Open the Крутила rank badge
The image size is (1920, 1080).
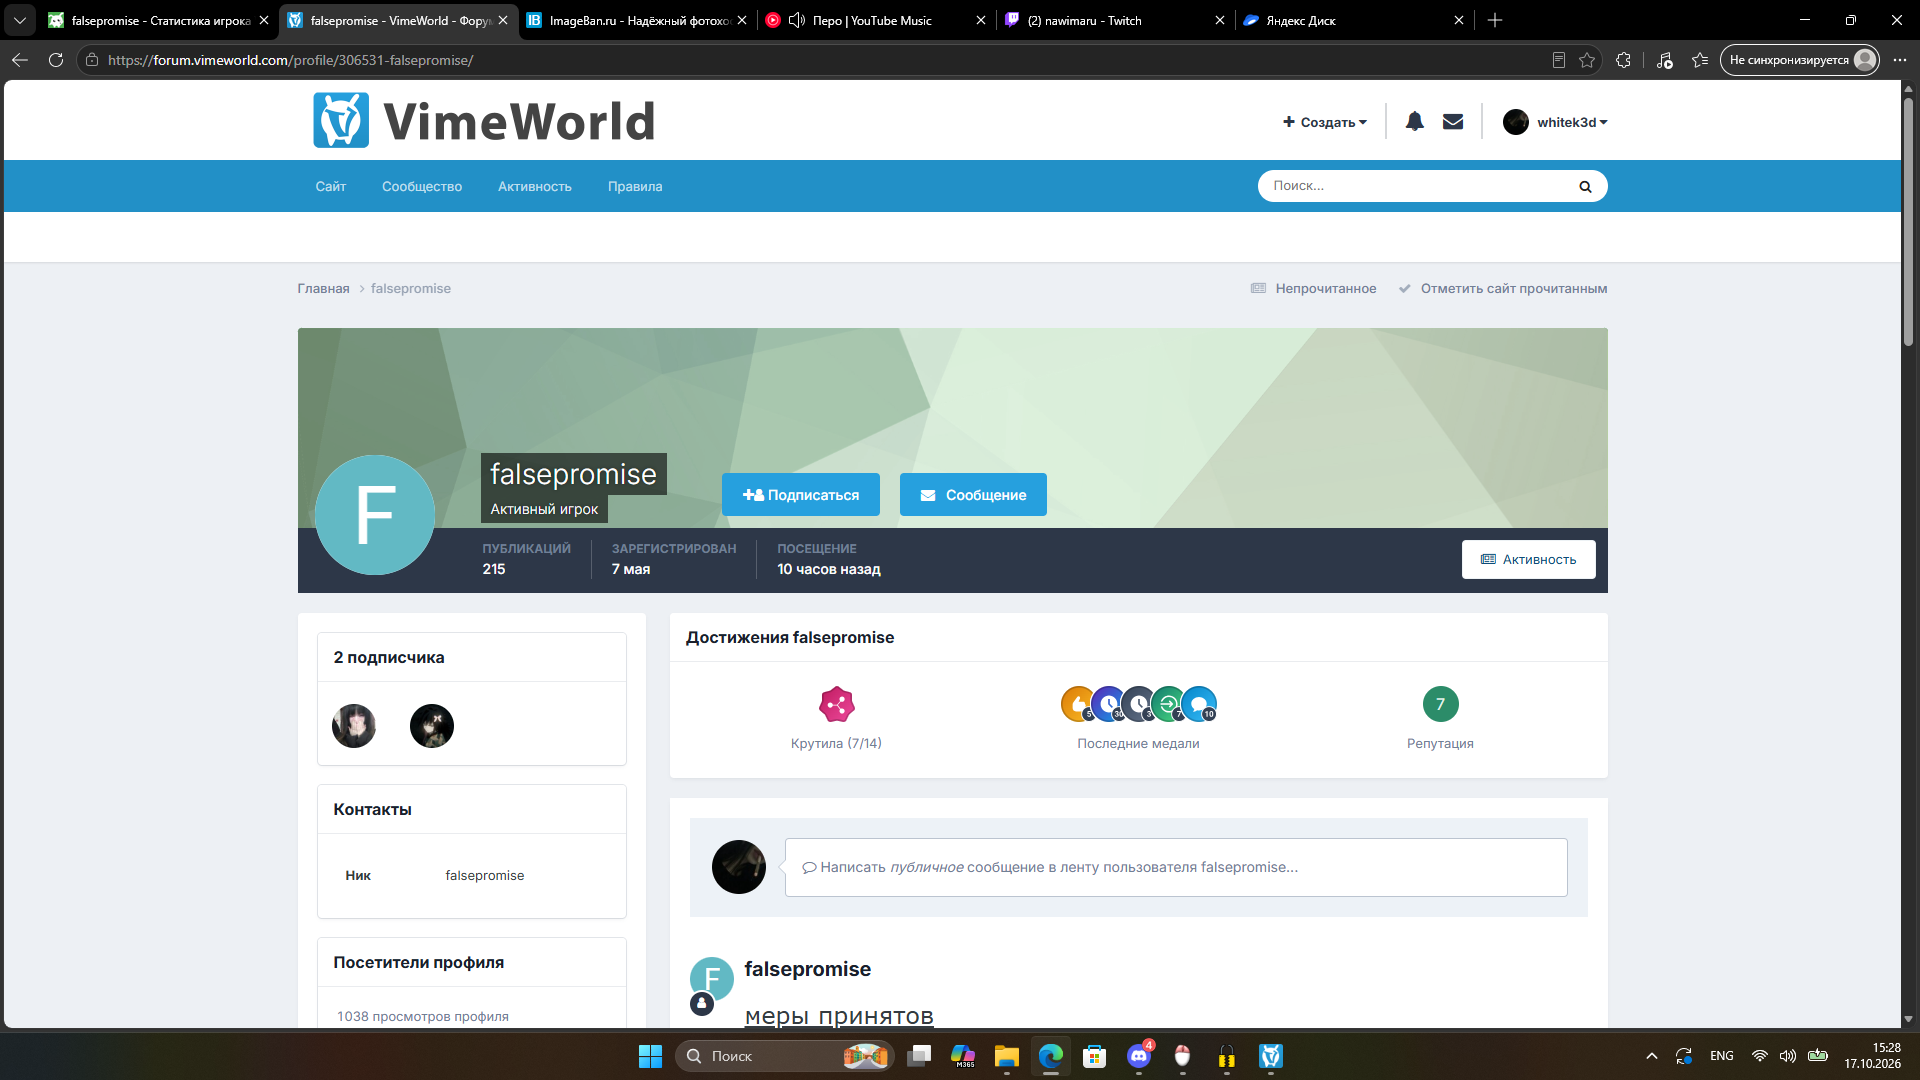point(836,704)
